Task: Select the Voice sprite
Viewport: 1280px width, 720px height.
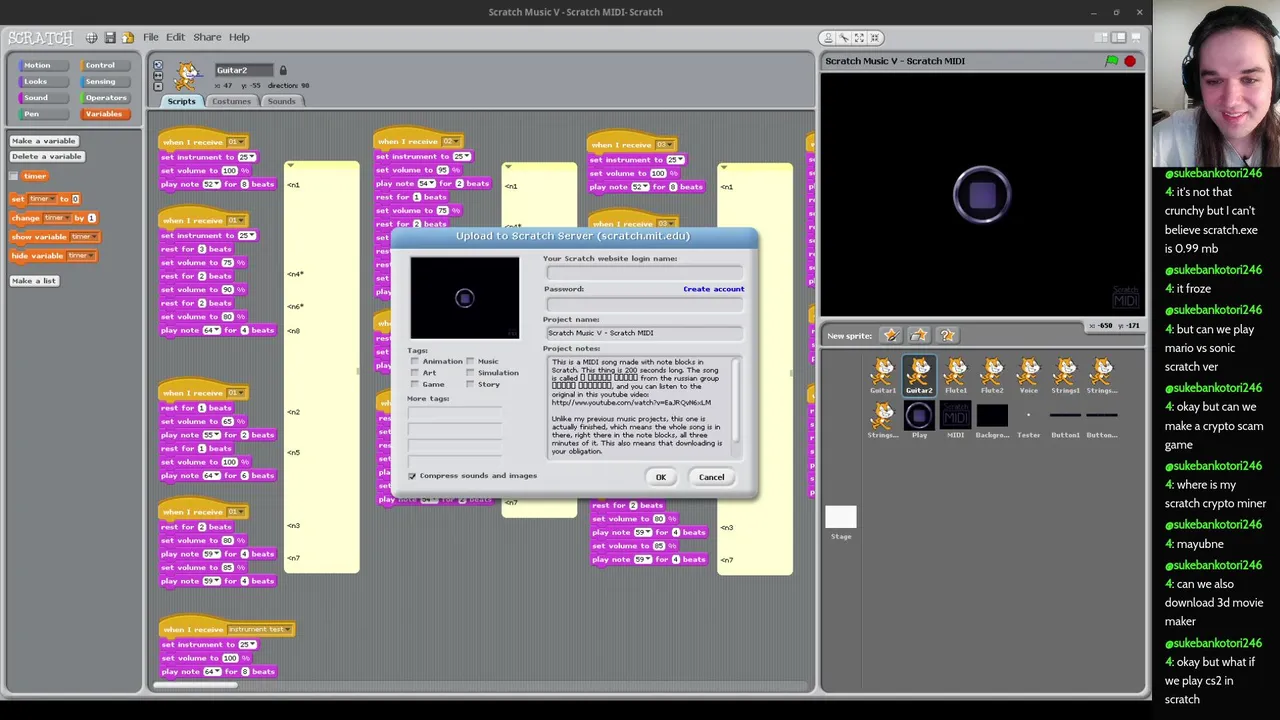Action: point(1029,376)
